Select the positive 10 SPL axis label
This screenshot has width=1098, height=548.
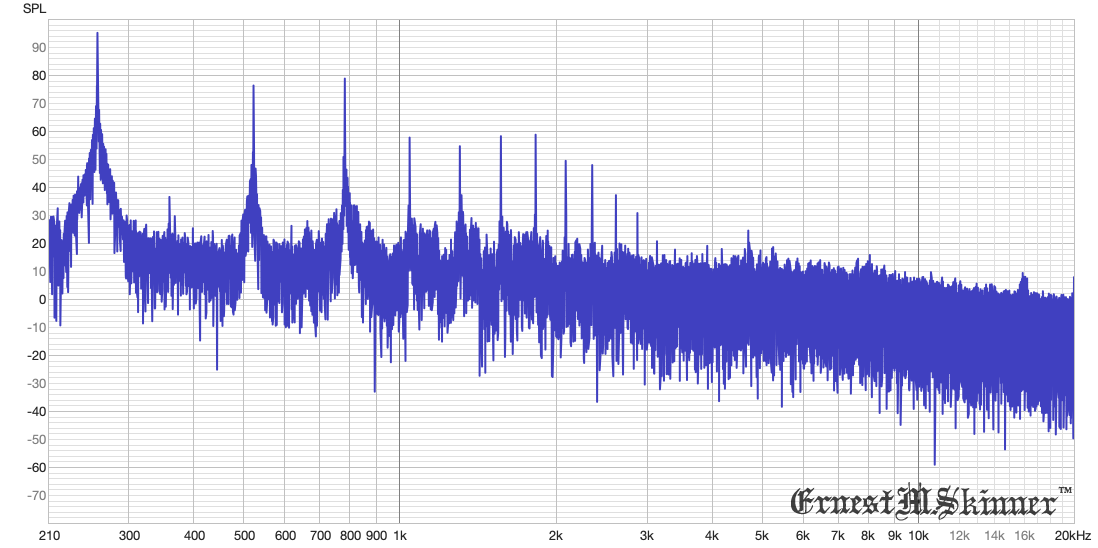[40, 272]
